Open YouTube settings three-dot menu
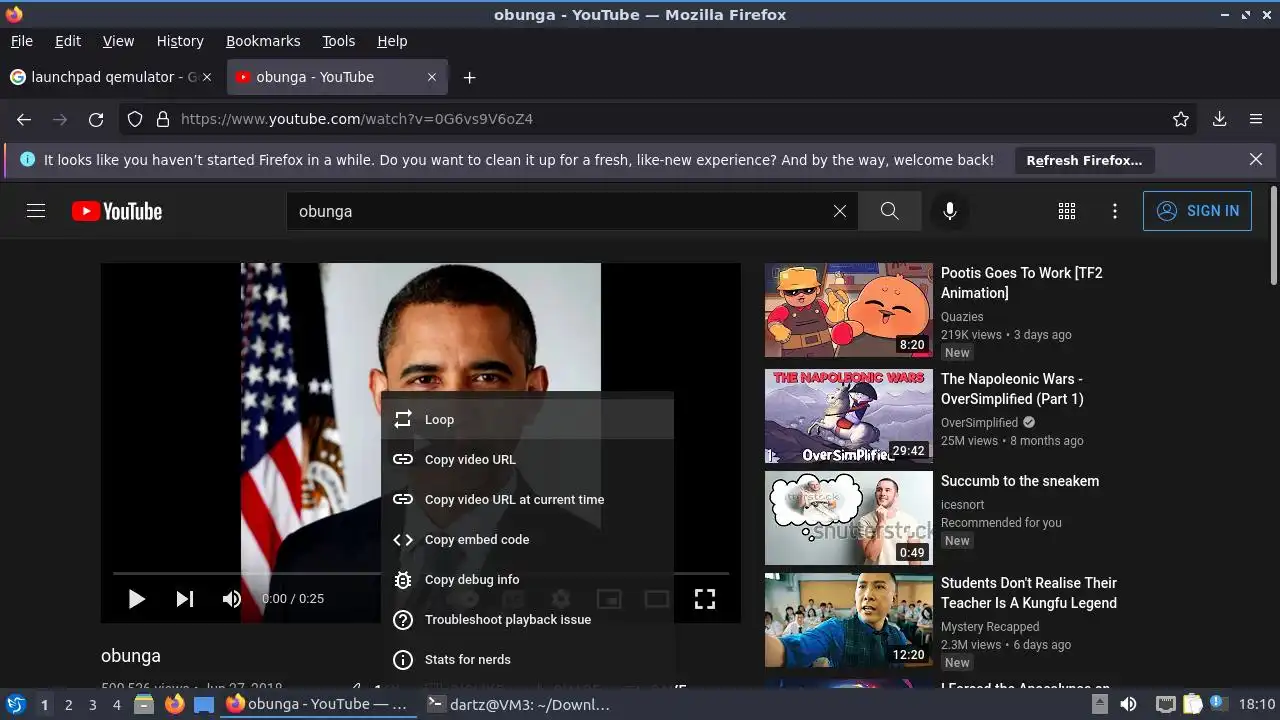Viewport: 1280px width, 720px height. 1115,211
